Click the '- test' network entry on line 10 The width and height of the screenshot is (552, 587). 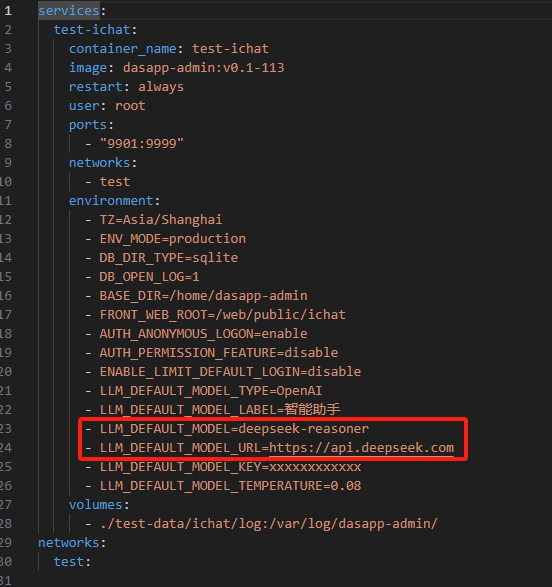point(107,182)
